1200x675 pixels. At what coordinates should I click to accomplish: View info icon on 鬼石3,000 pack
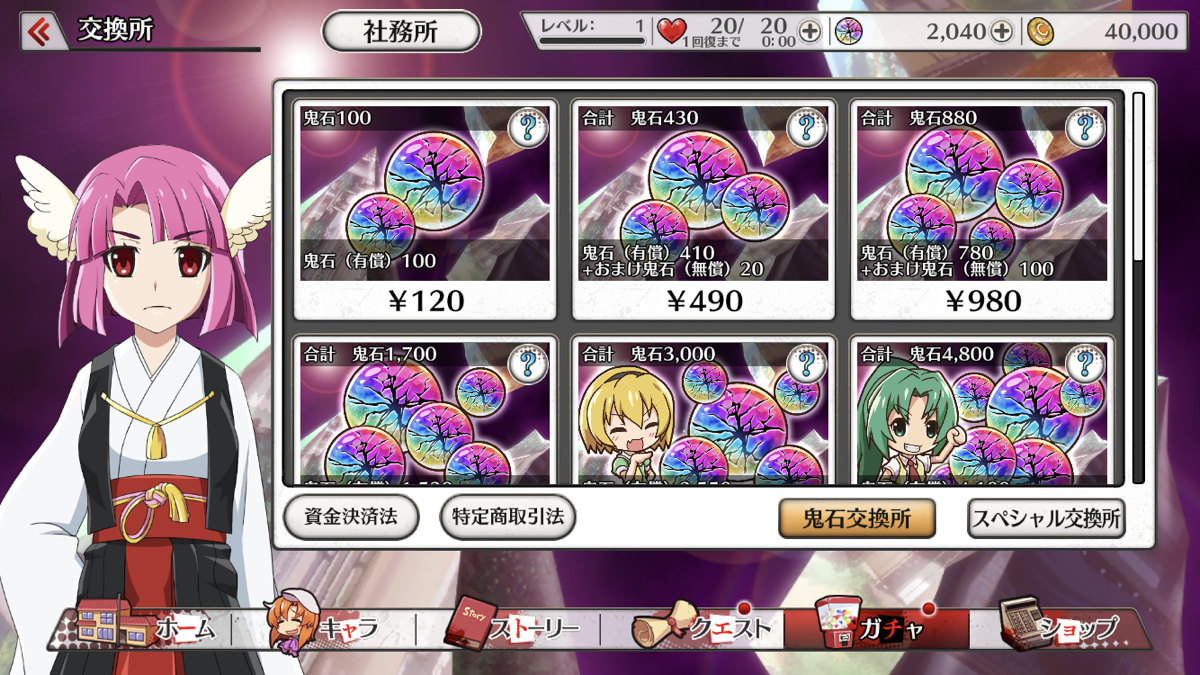806,364
